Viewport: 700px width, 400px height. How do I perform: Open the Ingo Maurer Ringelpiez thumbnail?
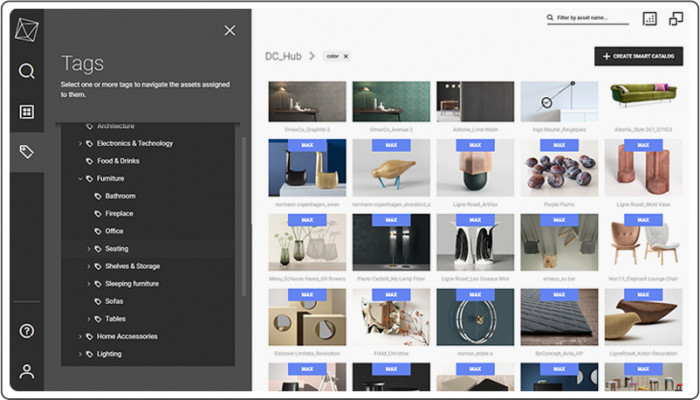(559, 101)
